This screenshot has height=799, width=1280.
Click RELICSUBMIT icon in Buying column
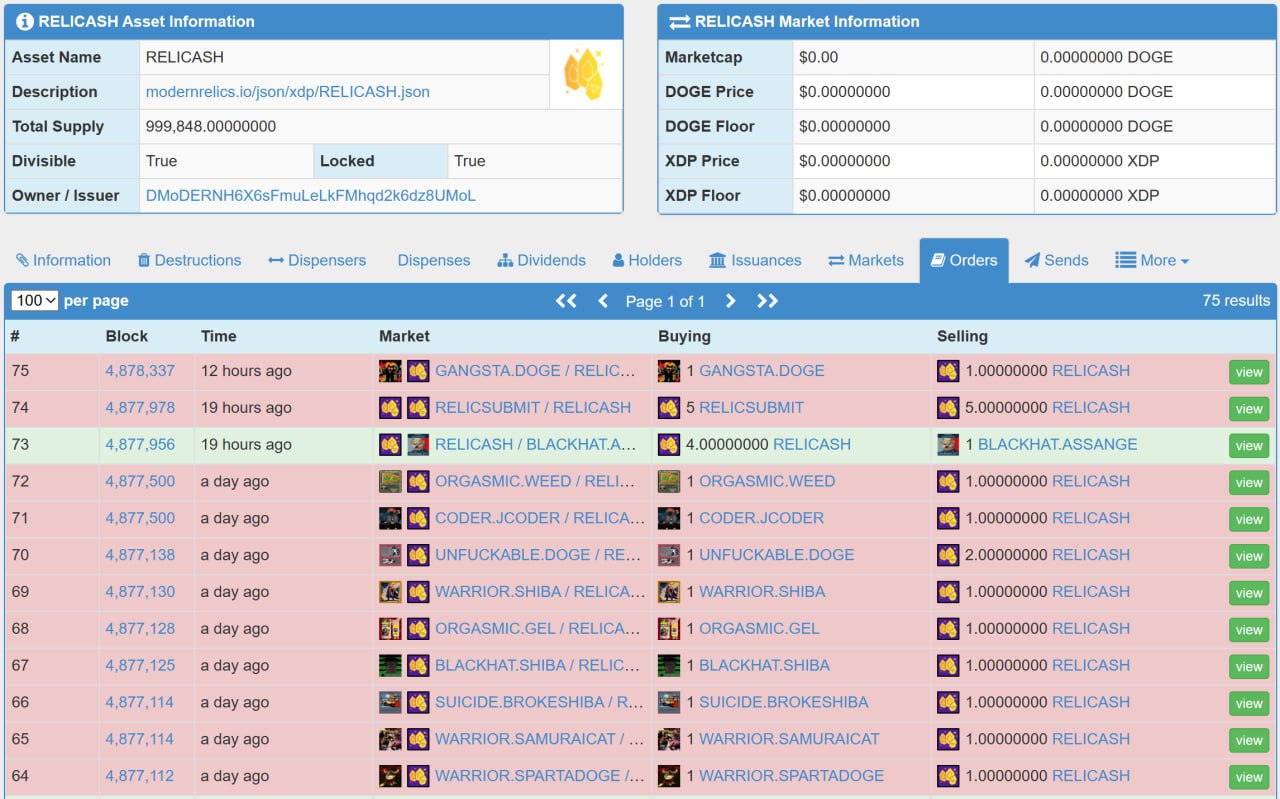click(669, 408)
